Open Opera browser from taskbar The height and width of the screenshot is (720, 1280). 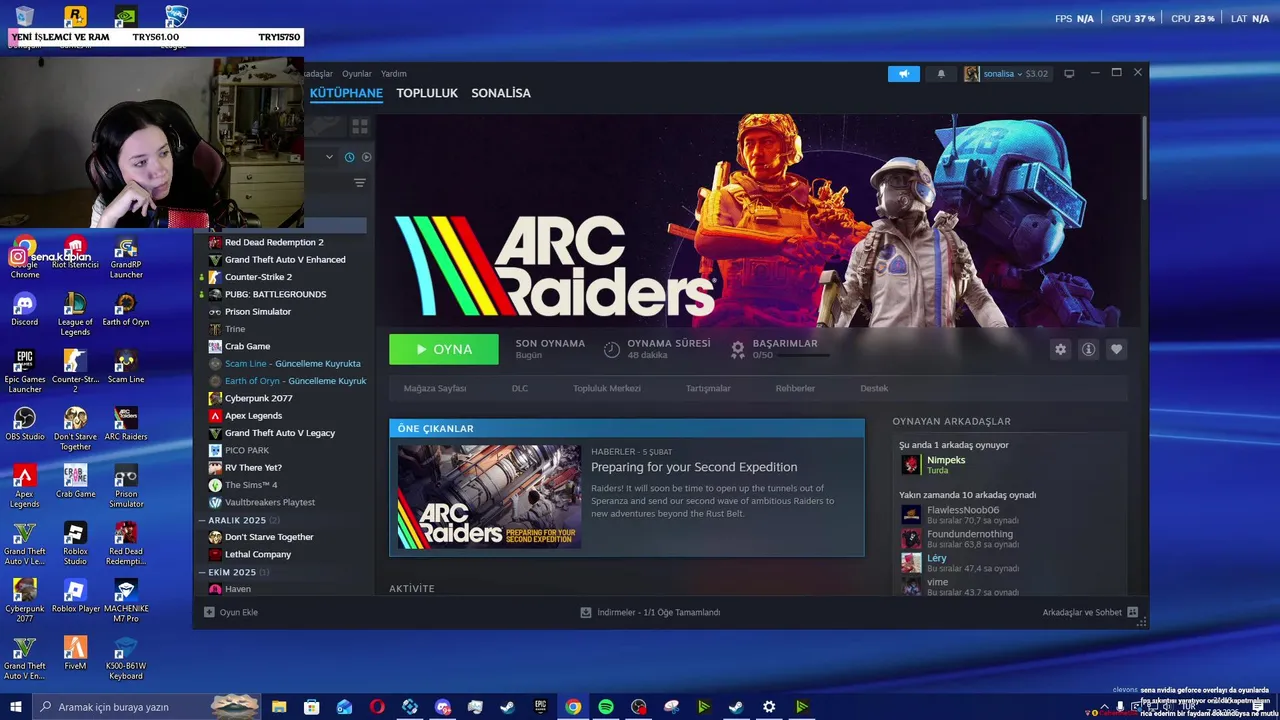pyautogui.click(x=377, y=707)
